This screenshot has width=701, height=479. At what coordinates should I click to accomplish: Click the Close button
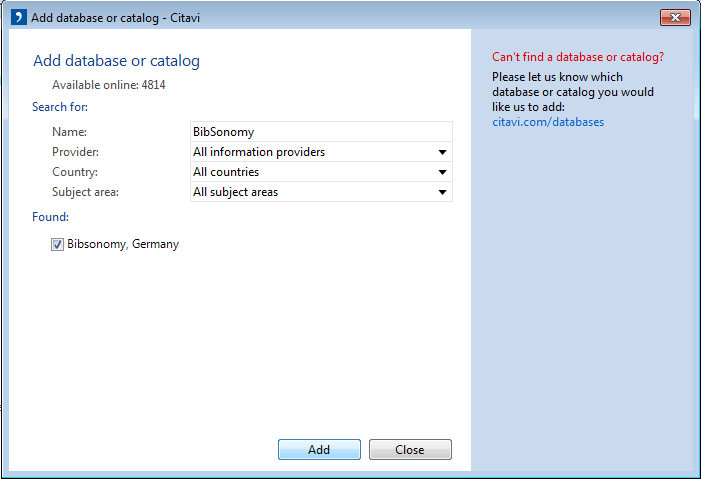point(410,449)
